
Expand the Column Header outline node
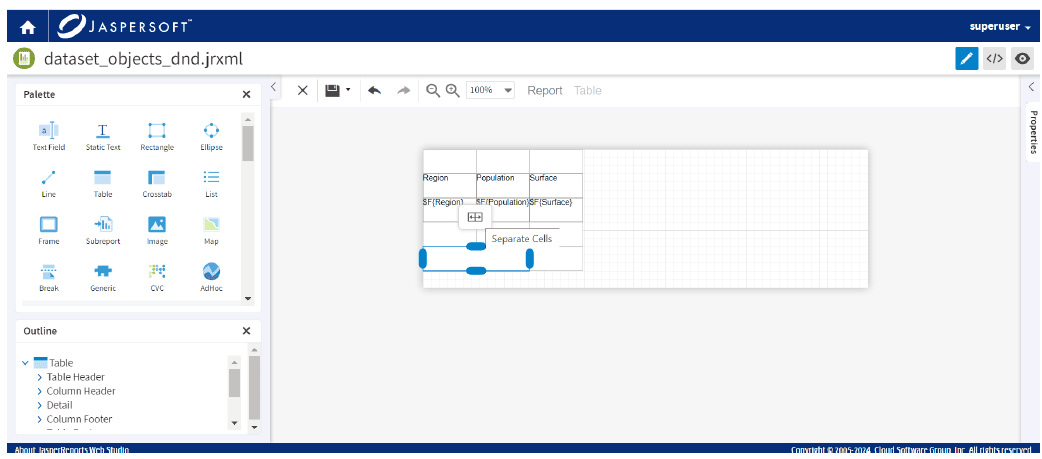(x=40, y=391)
